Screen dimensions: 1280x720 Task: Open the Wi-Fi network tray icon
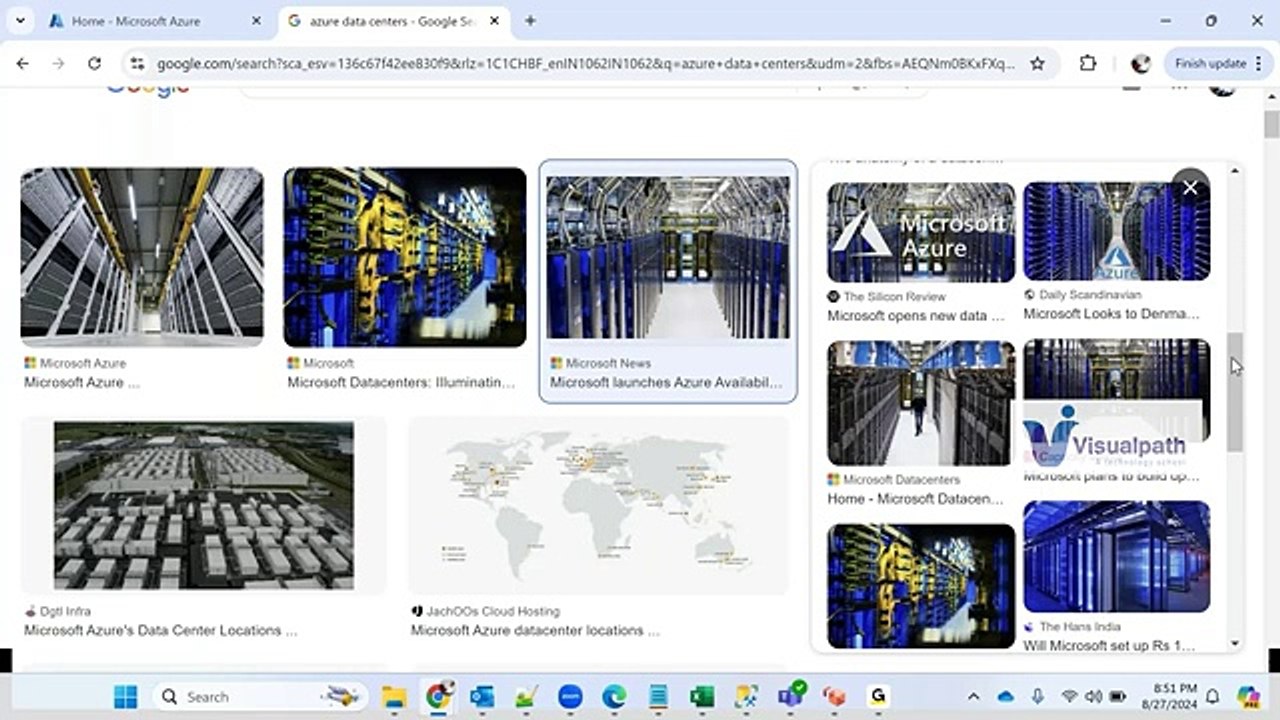[x=1069, y=697]
